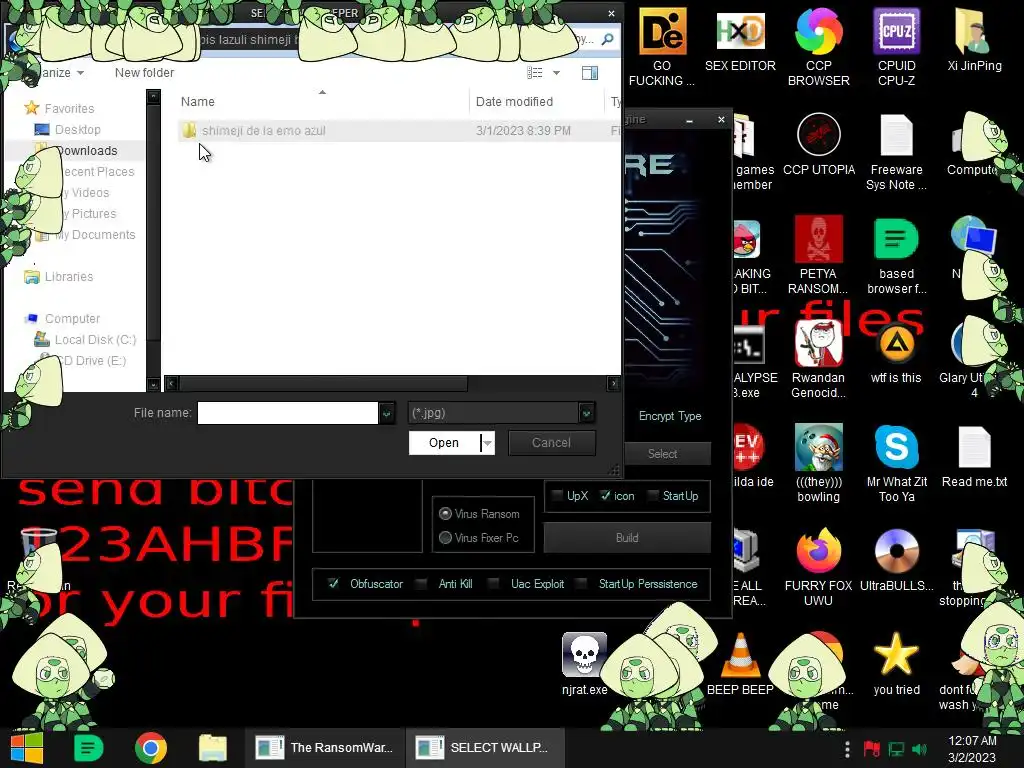The height and width of the screenshot is (768, 1024).
Task: Uncheck the icon checkbox
Action: pyautogui.click(x=605, y=496)
